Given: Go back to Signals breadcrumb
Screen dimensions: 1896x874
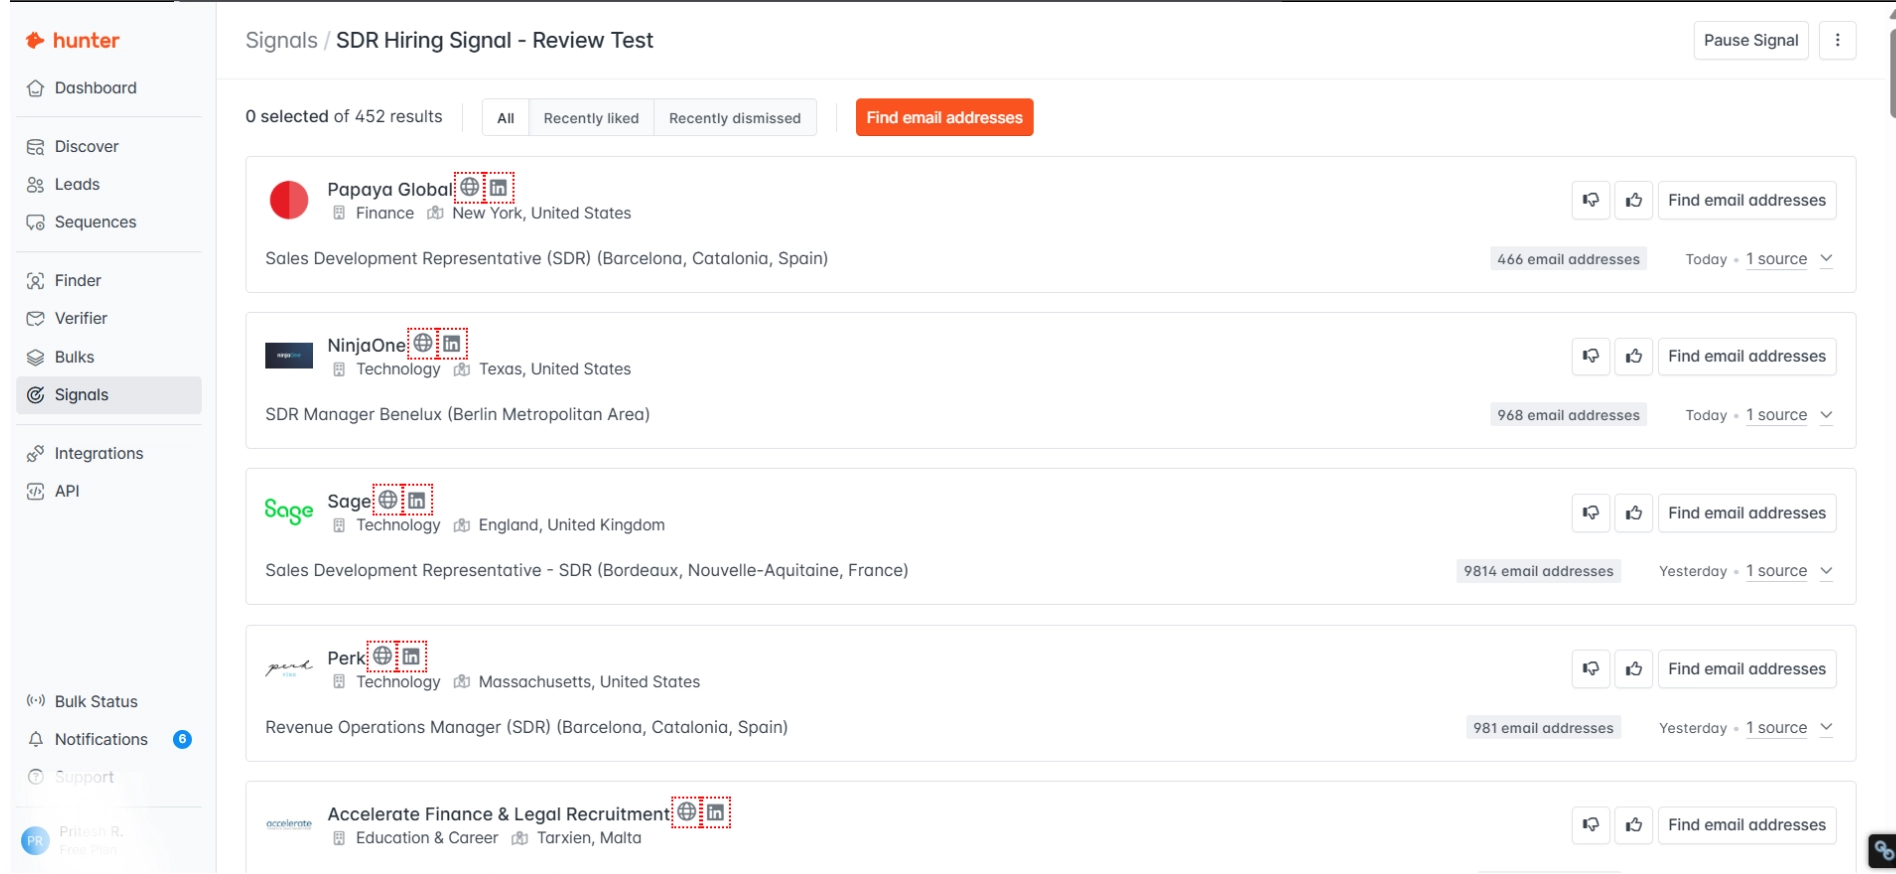Looking at the screenshot, I should (x=281, y=40).
